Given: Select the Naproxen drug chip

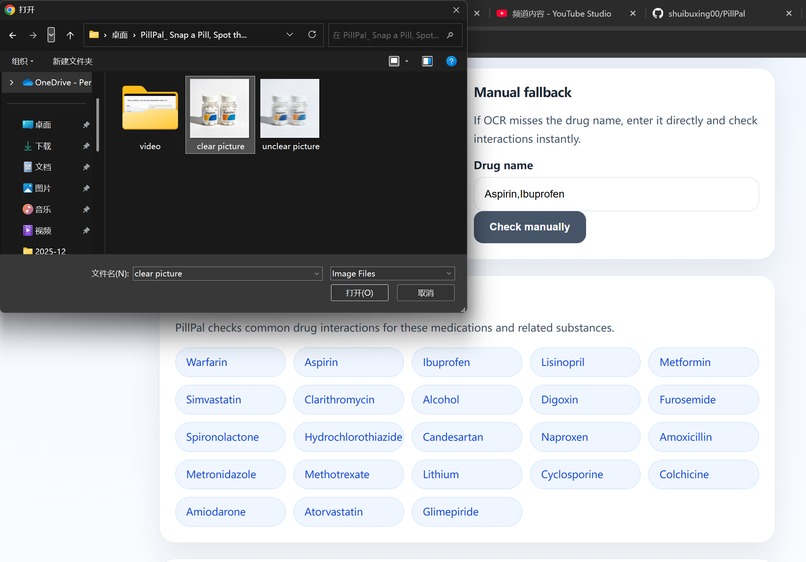Looking at the screenshot, I should (585, 437).
